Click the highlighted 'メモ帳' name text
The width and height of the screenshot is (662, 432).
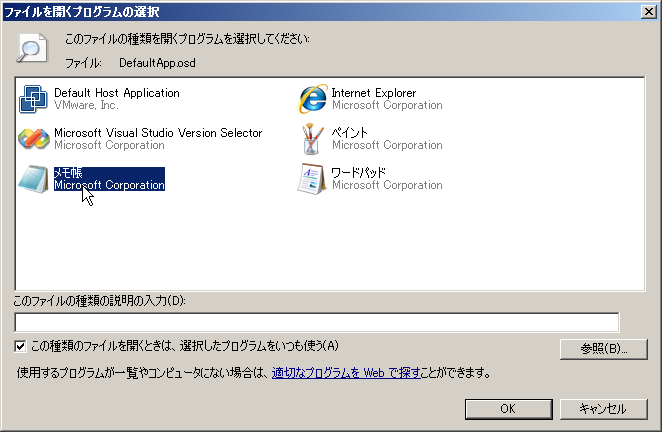pos(68,173)
